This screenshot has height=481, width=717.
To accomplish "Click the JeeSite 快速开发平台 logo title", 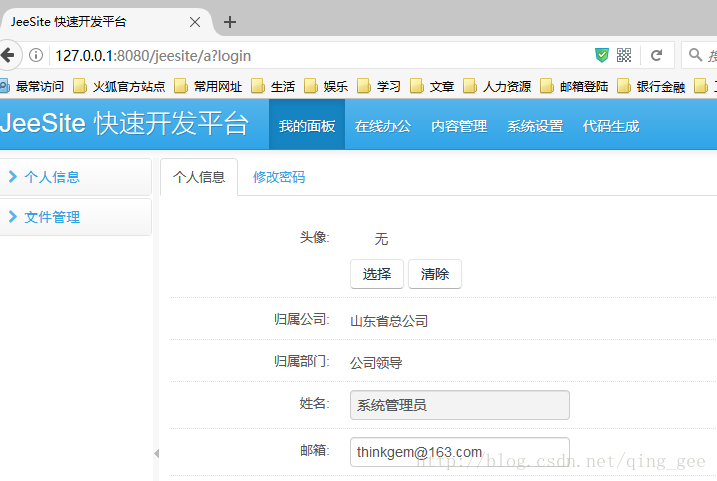I will pyautogui.click(x=124, y=123).
